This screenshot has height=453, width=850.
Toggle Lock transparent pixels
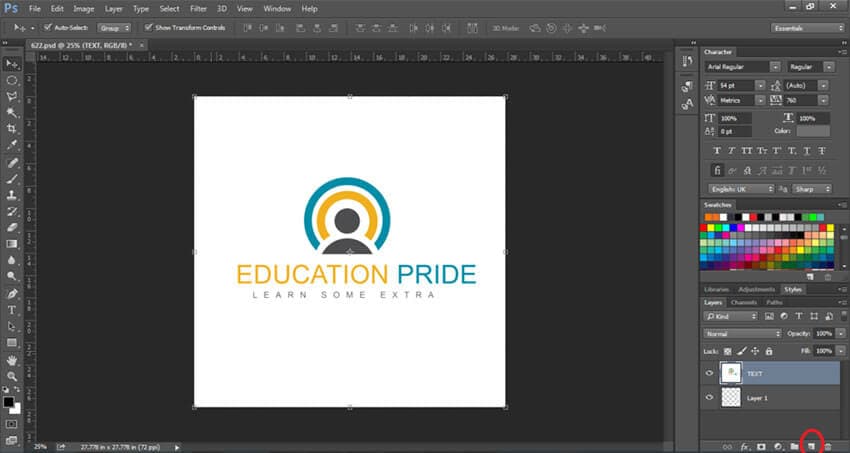(x=727, y=351)
